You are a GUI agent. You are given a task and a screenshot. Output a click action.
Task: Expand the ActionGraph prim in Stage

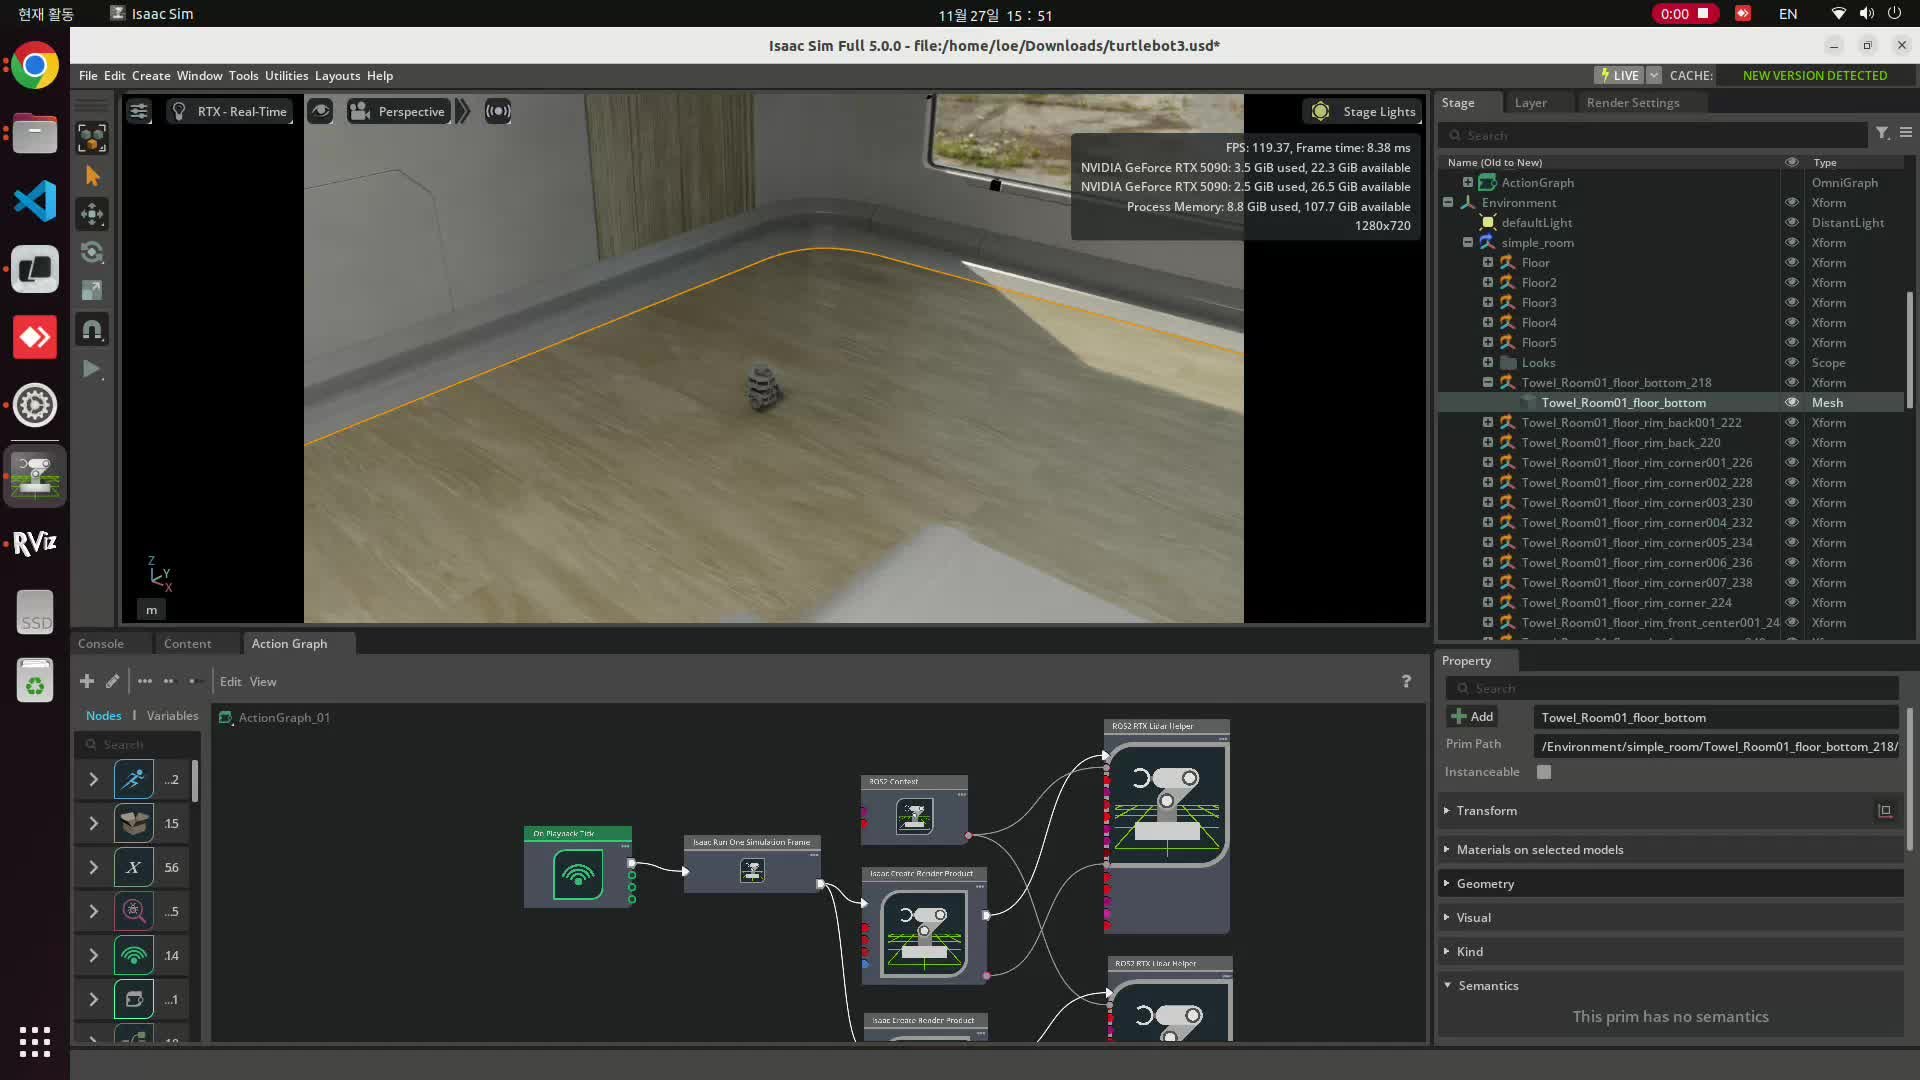pos(1468,182)
